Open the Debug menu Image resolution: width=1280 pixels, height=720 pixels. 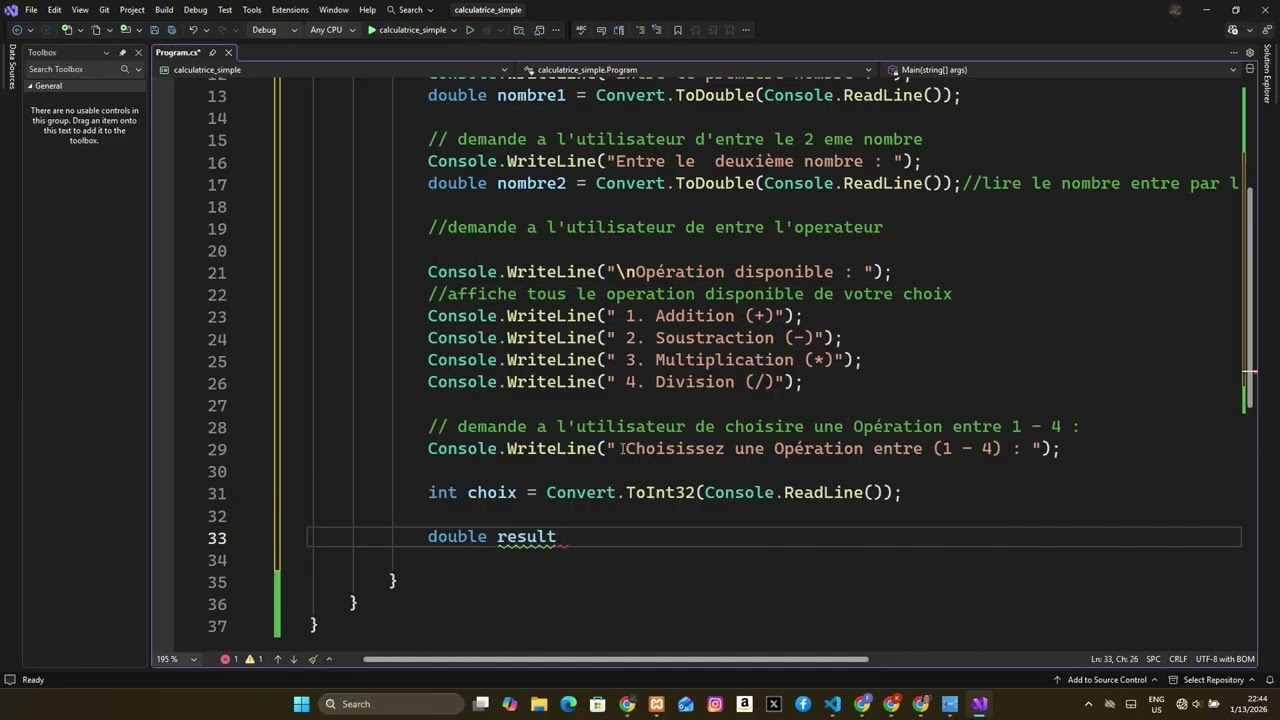point(195,10)
